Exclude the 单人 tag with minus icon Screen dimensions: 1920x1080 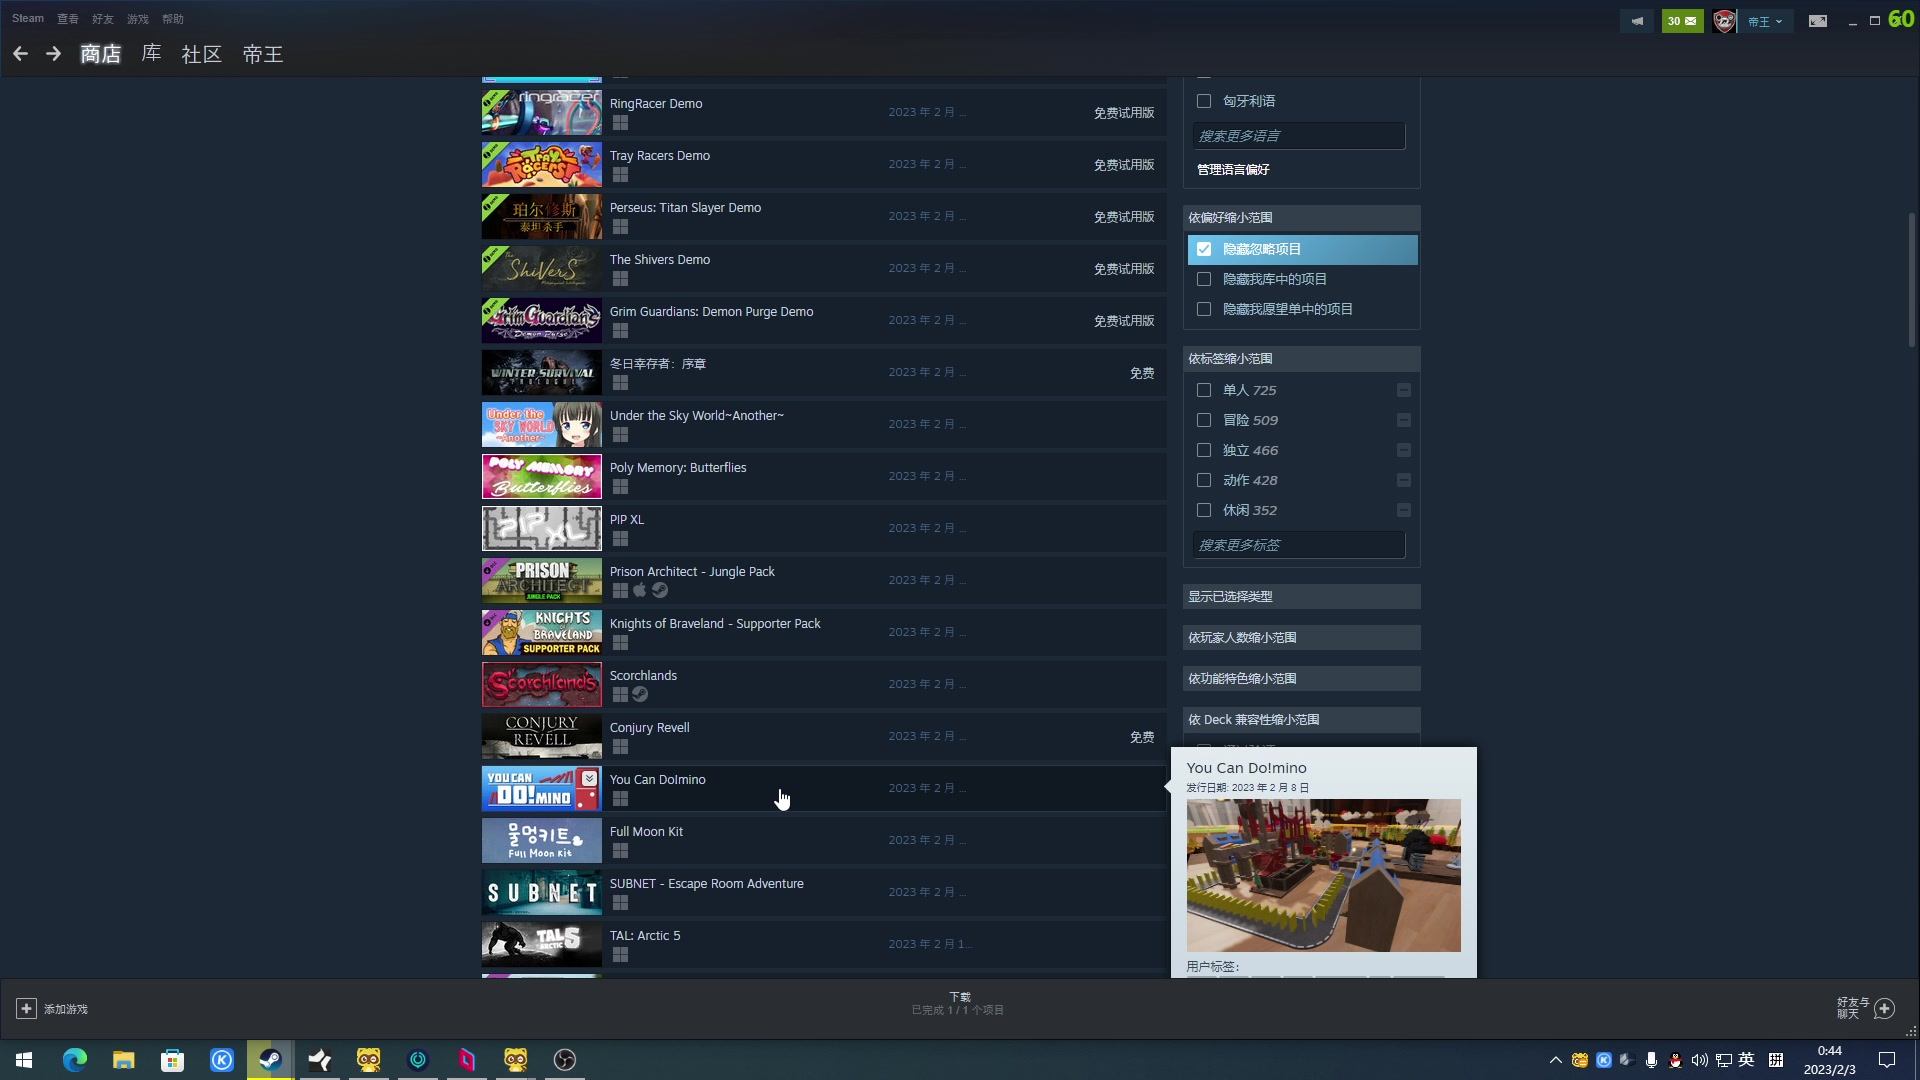coord(1404,390)
